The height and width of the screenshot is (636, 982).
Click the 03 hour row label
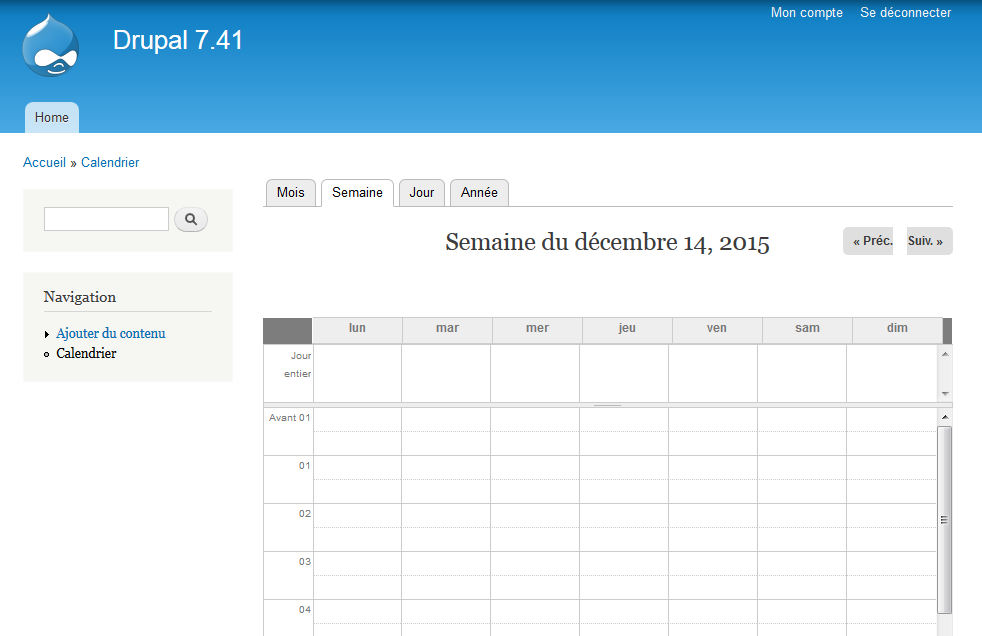click(304, 562)
